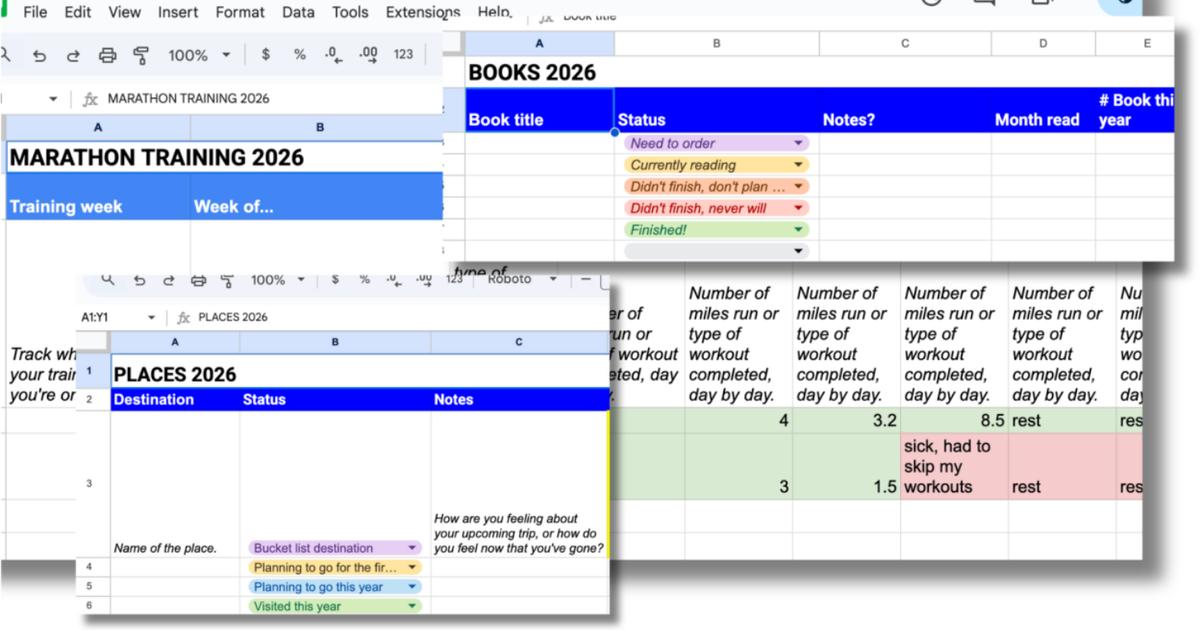Open the Data menu
Viewport: 1200px width, 630px height.
(298, 13)
